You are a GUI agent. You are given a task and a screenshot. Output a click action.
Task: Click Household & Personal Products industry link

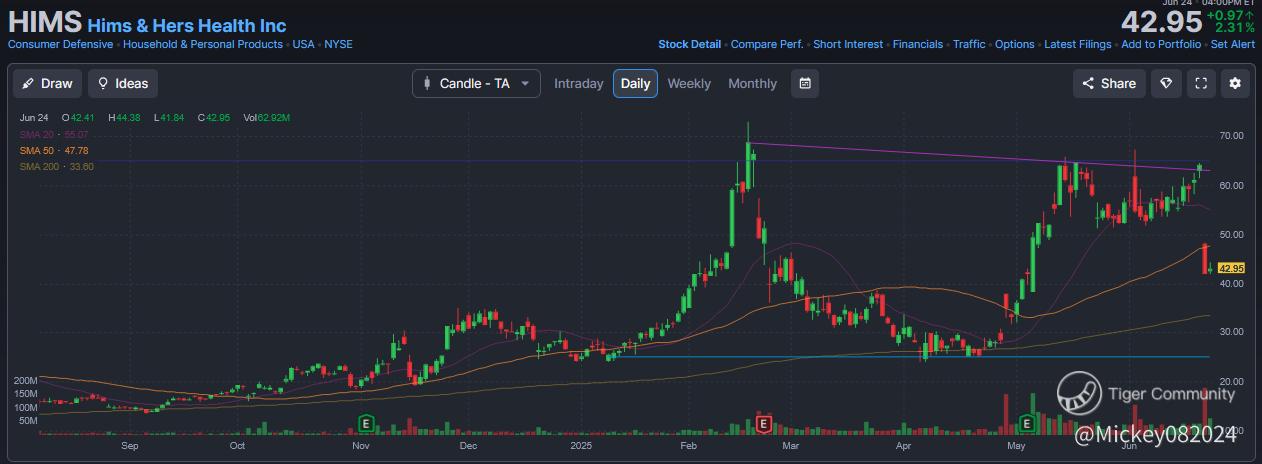203,45
